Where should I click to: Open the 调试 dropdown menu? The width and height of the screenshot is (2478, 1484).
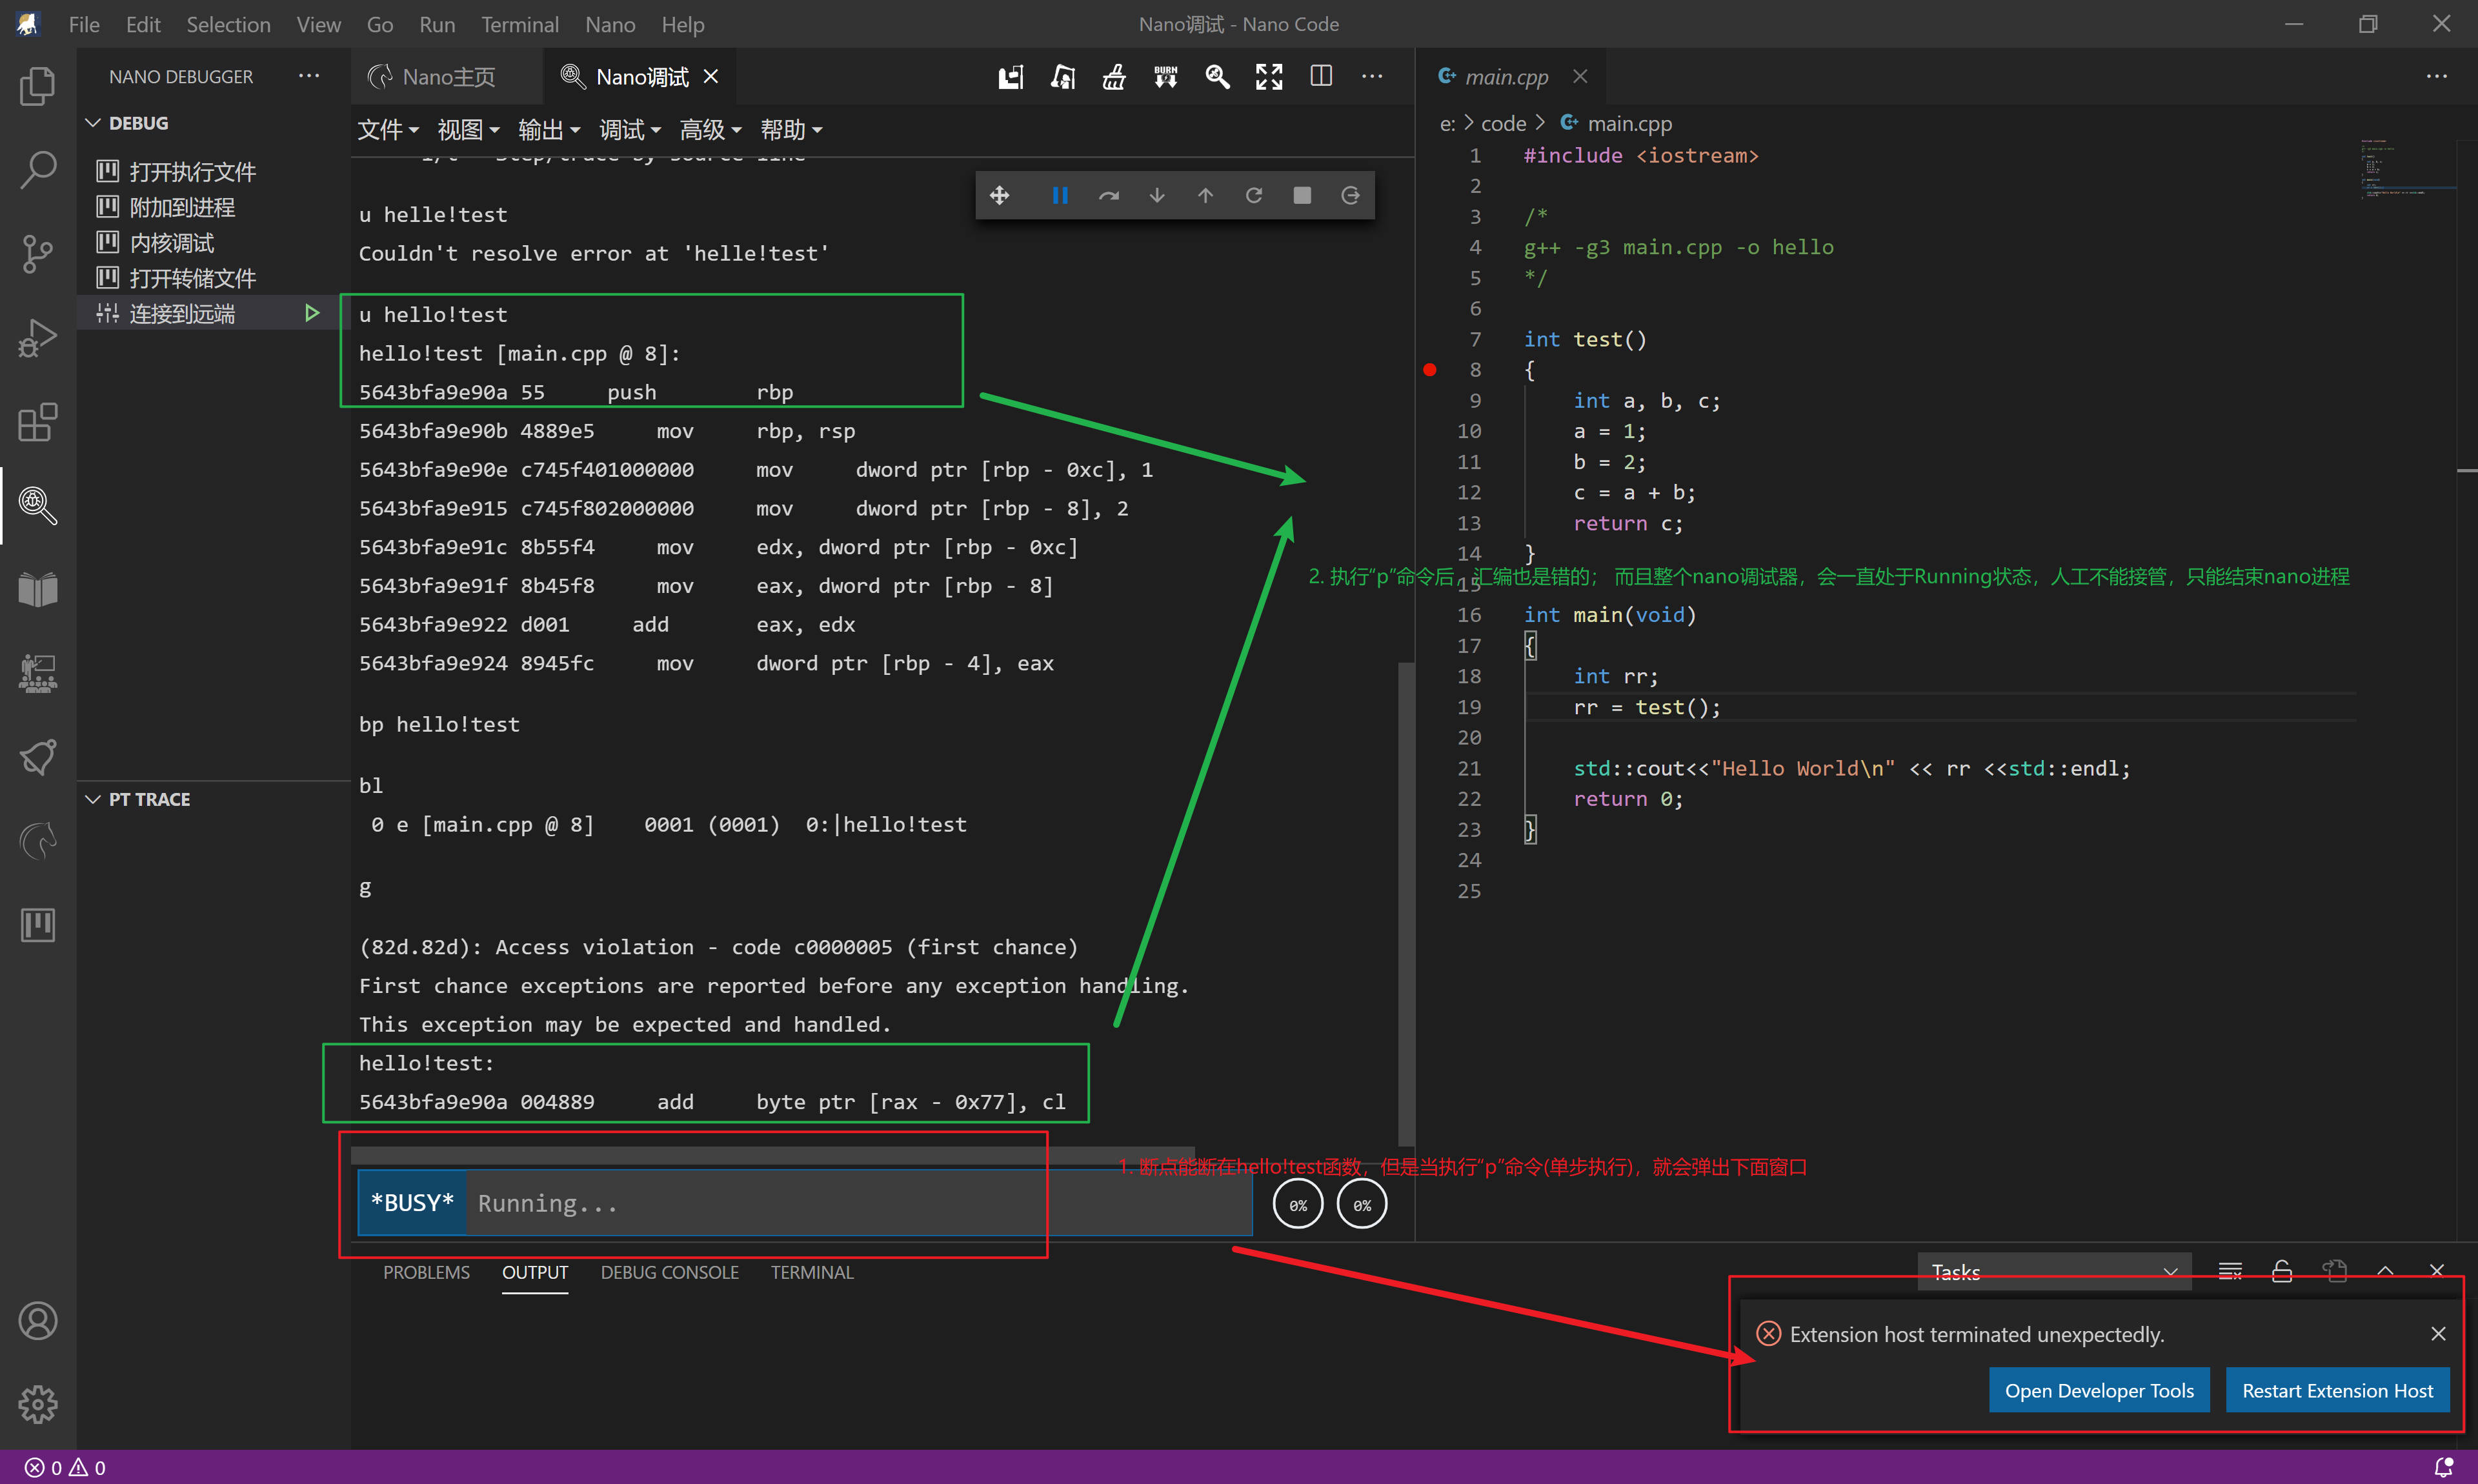coord(630,130)
